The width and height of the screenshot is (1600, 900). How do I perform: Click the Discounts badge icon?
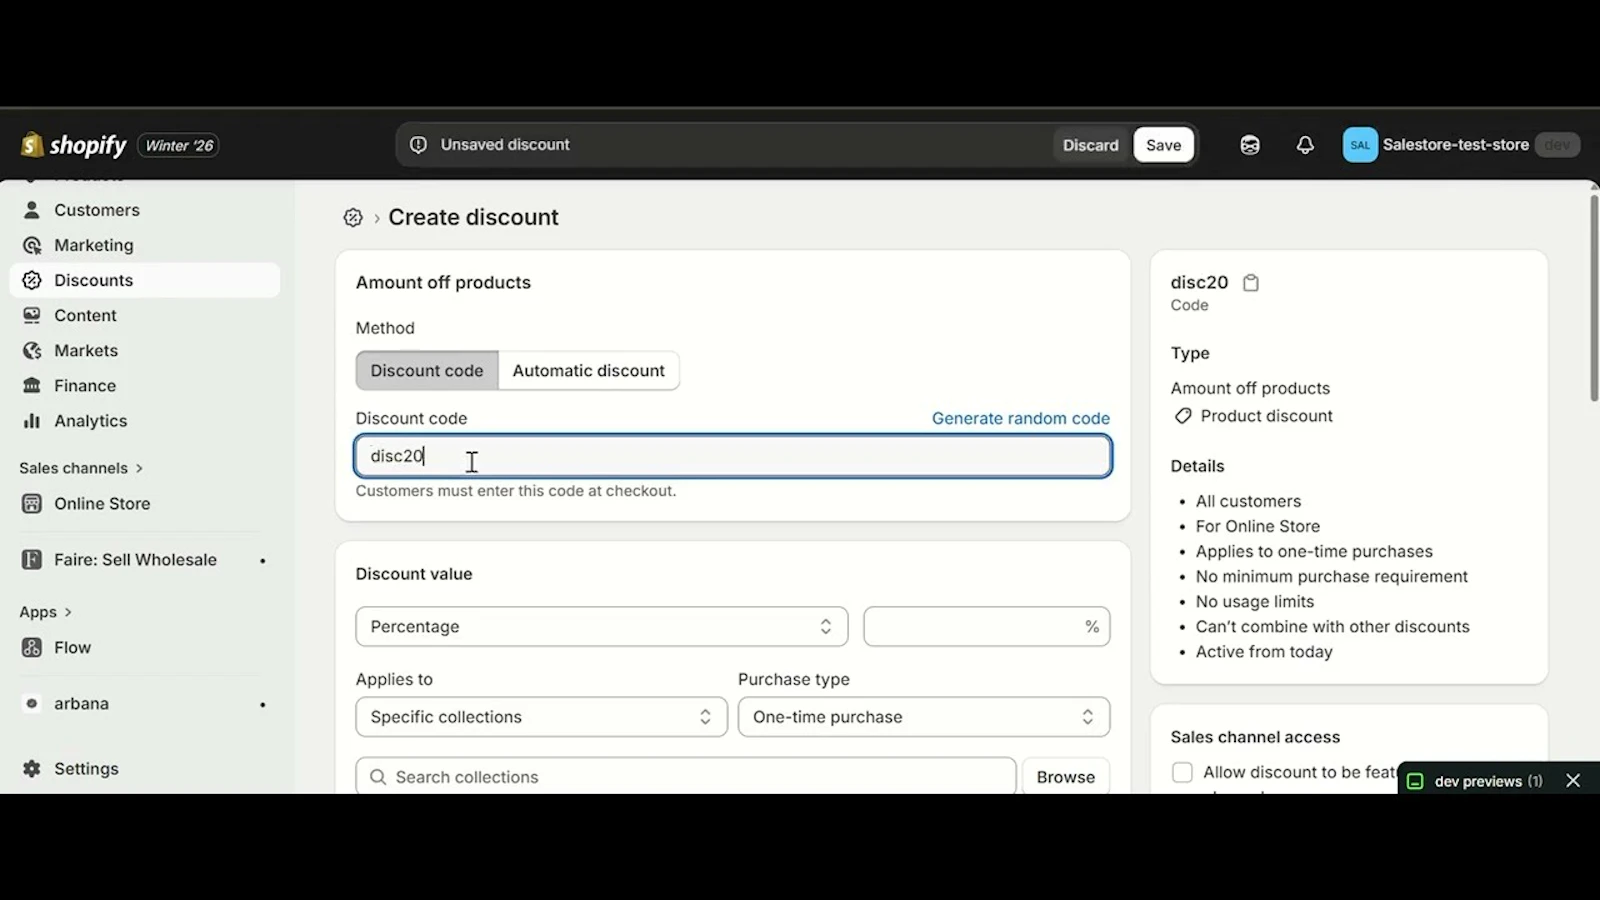pyautogui.click(x=32, y=280)
